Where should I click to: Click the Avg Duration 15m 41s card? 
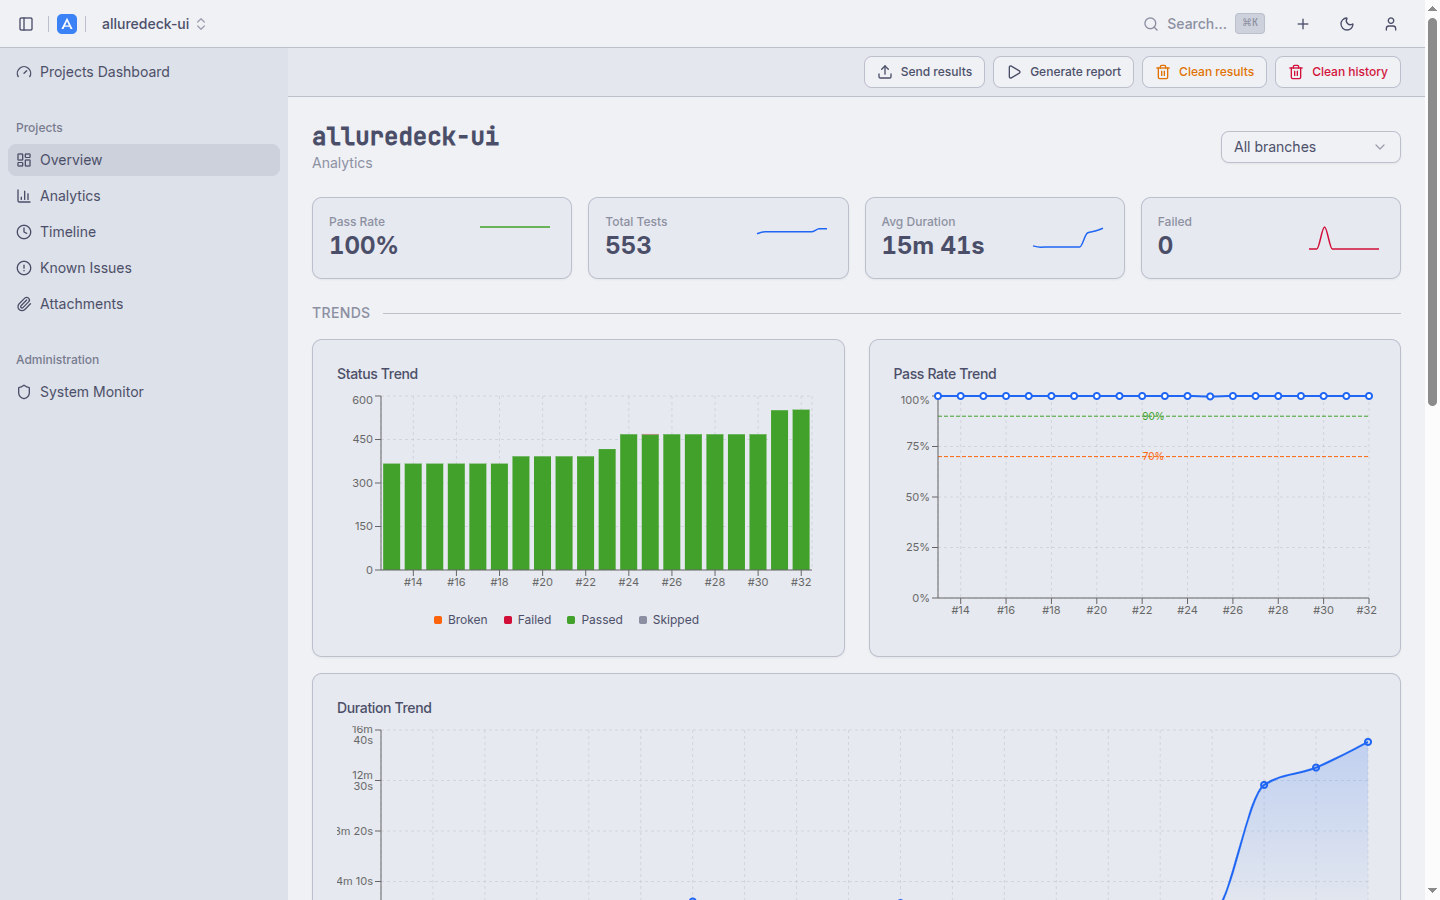995,238
